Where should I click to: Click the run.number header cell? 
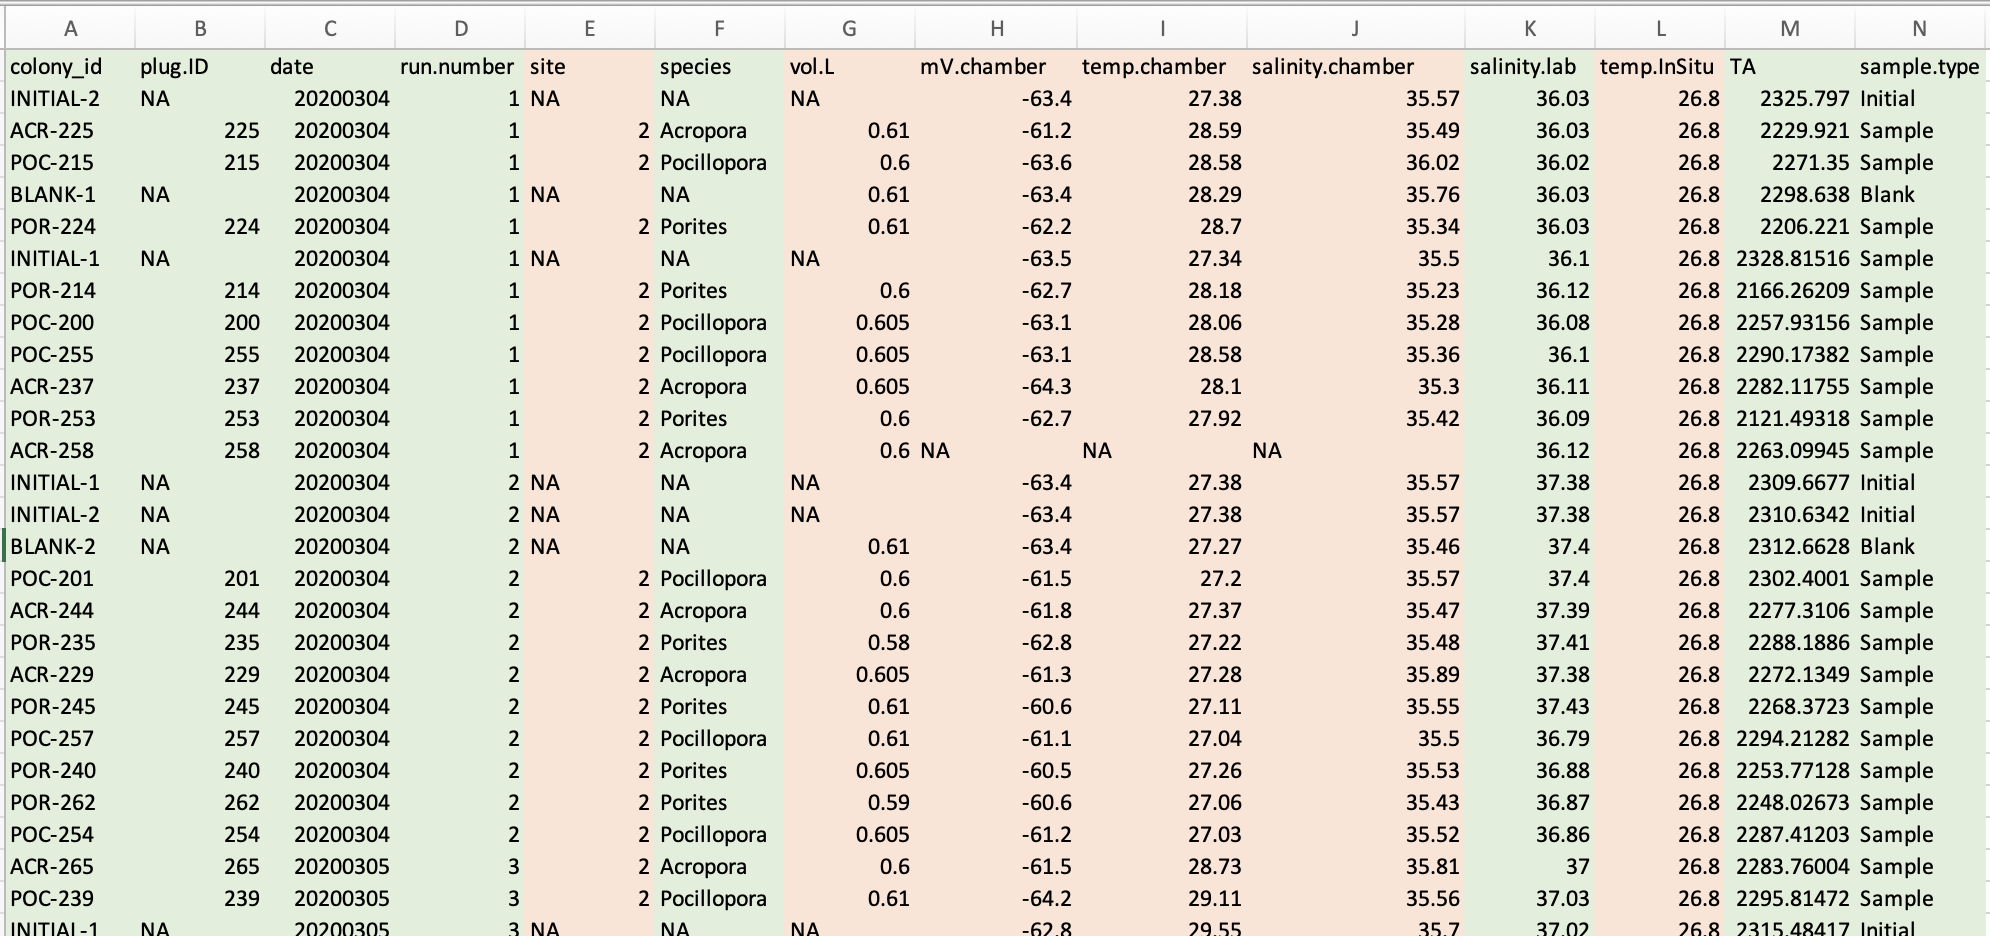(460, 67)
